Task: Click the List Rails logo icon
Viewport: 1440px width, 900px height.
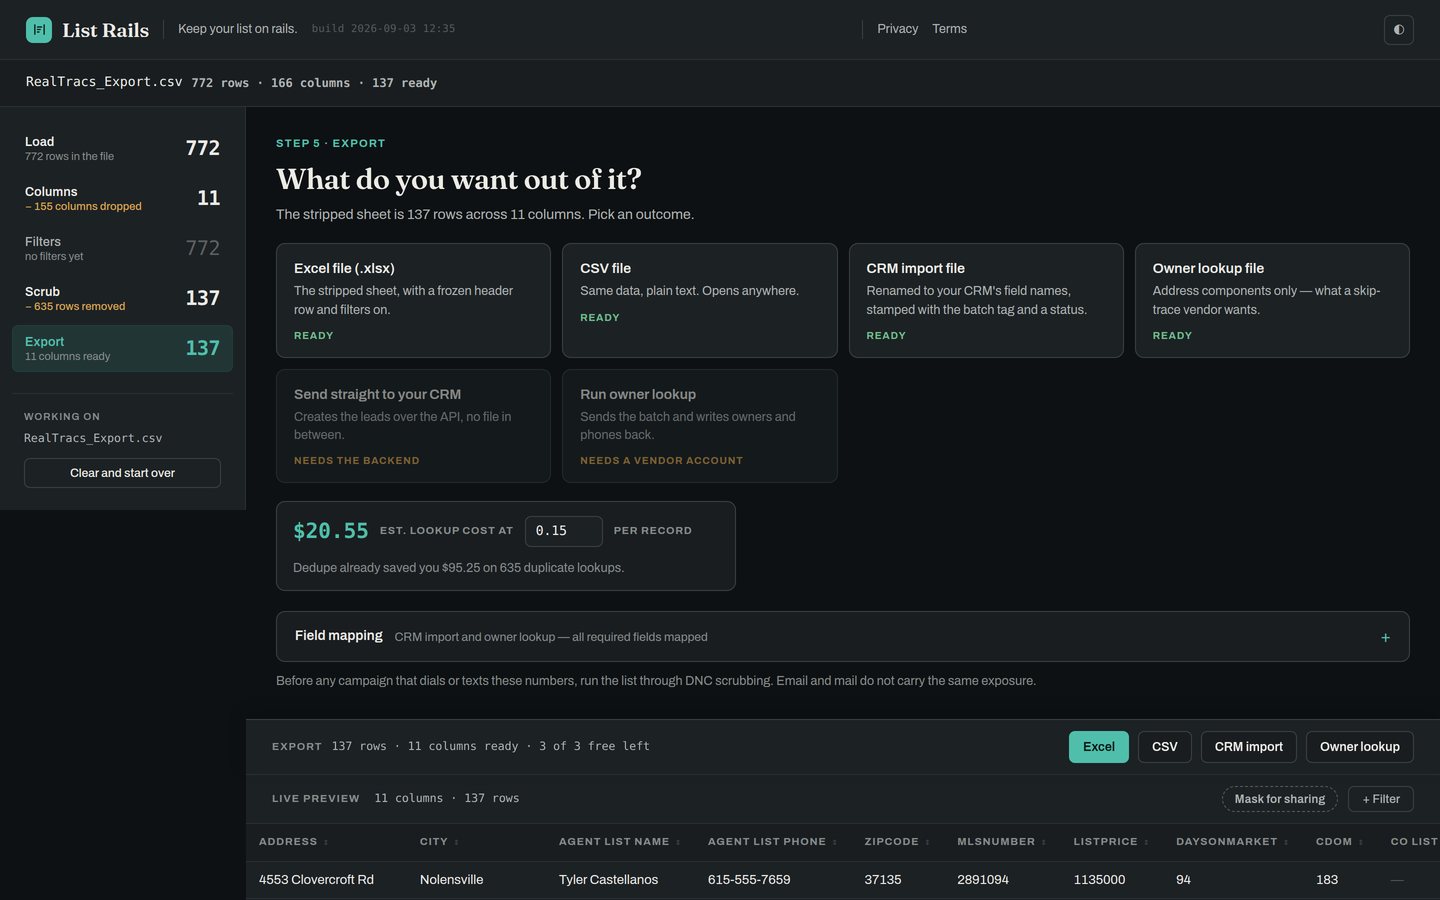Action: [x=39, y=29]
